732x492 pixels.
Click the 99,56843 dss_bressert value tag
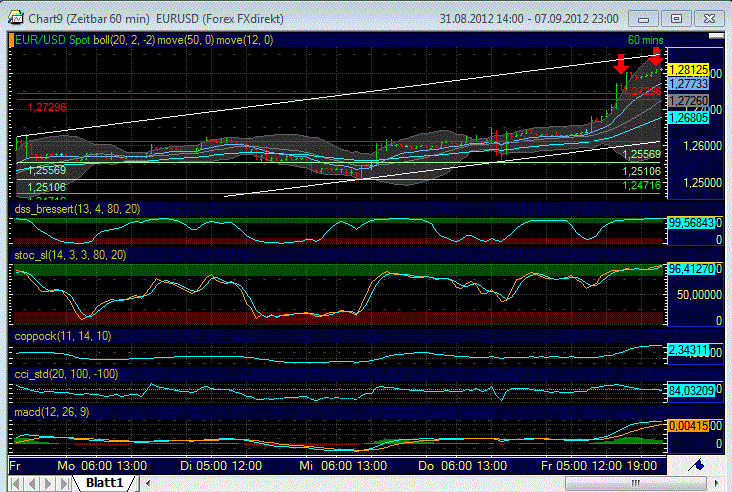(691, 223)
